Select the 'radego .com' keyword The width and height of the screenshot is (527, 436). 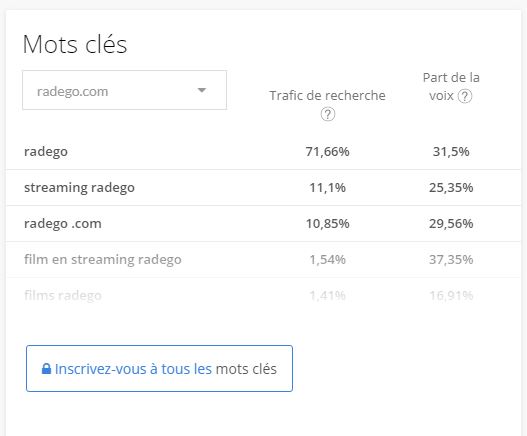pos(63,224)
